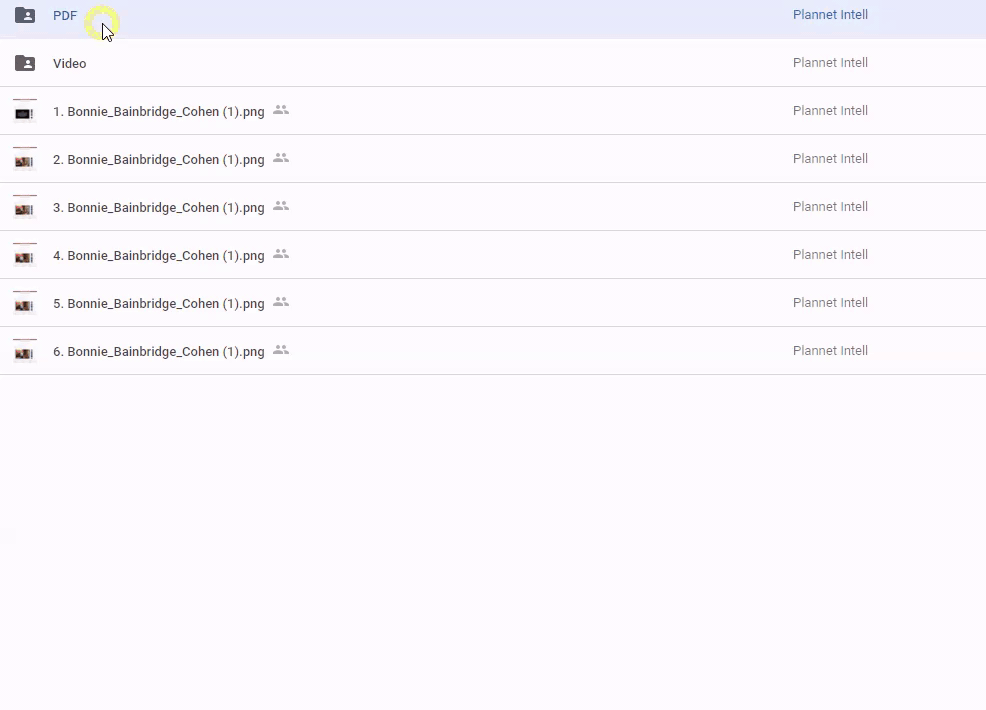Select file name 2. Bonnie_Bainbridge_Cohen (1).png
This screenshot has width=986, height=710.
[x=158, y=160]
